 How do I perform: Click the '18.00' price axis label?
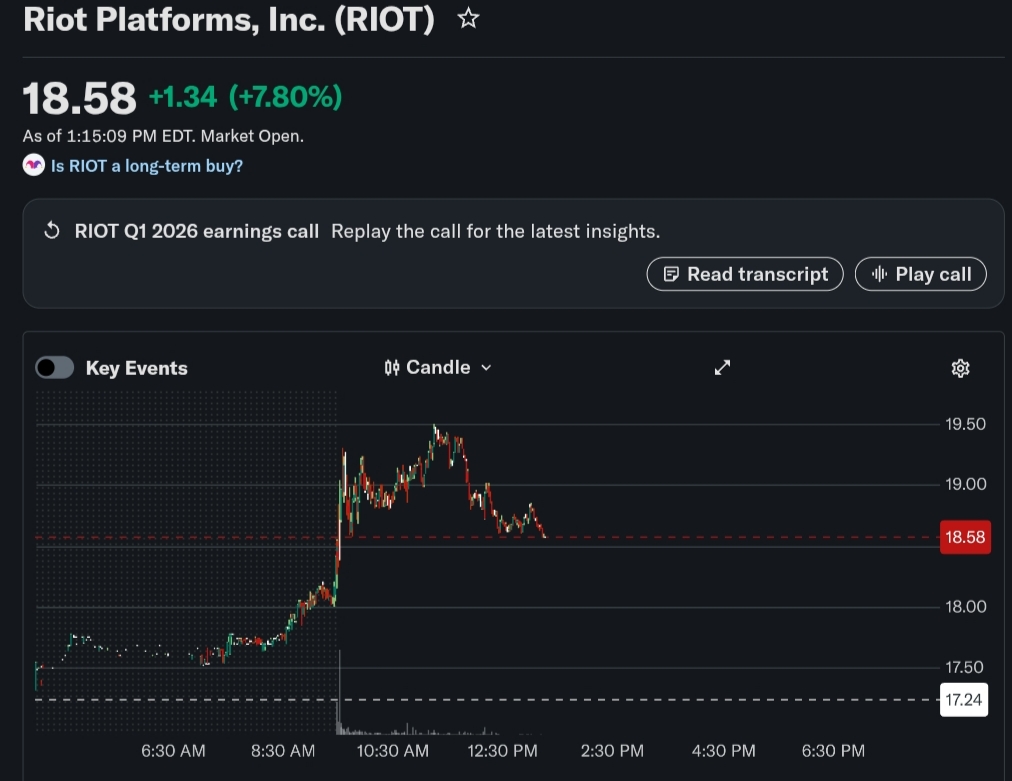966,607
